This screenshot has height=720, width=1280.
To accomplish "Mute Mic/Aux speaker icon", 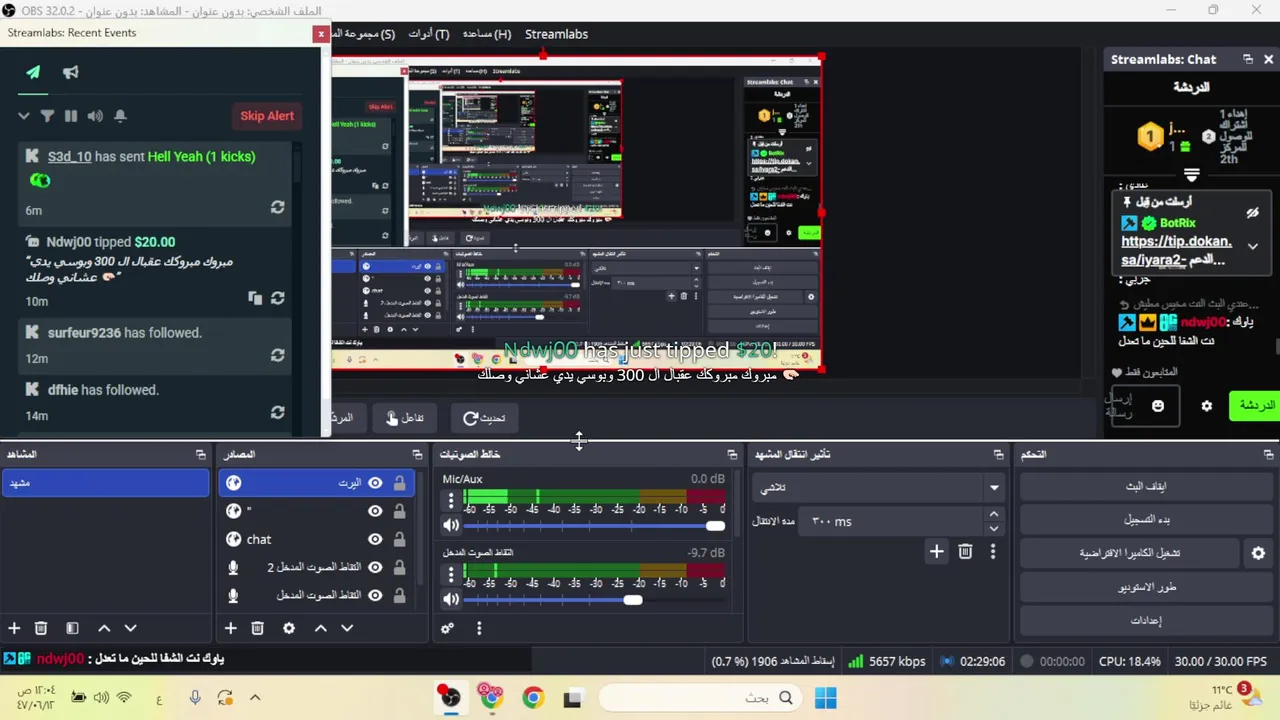I will pyautogui.click(x=451, y=525).
